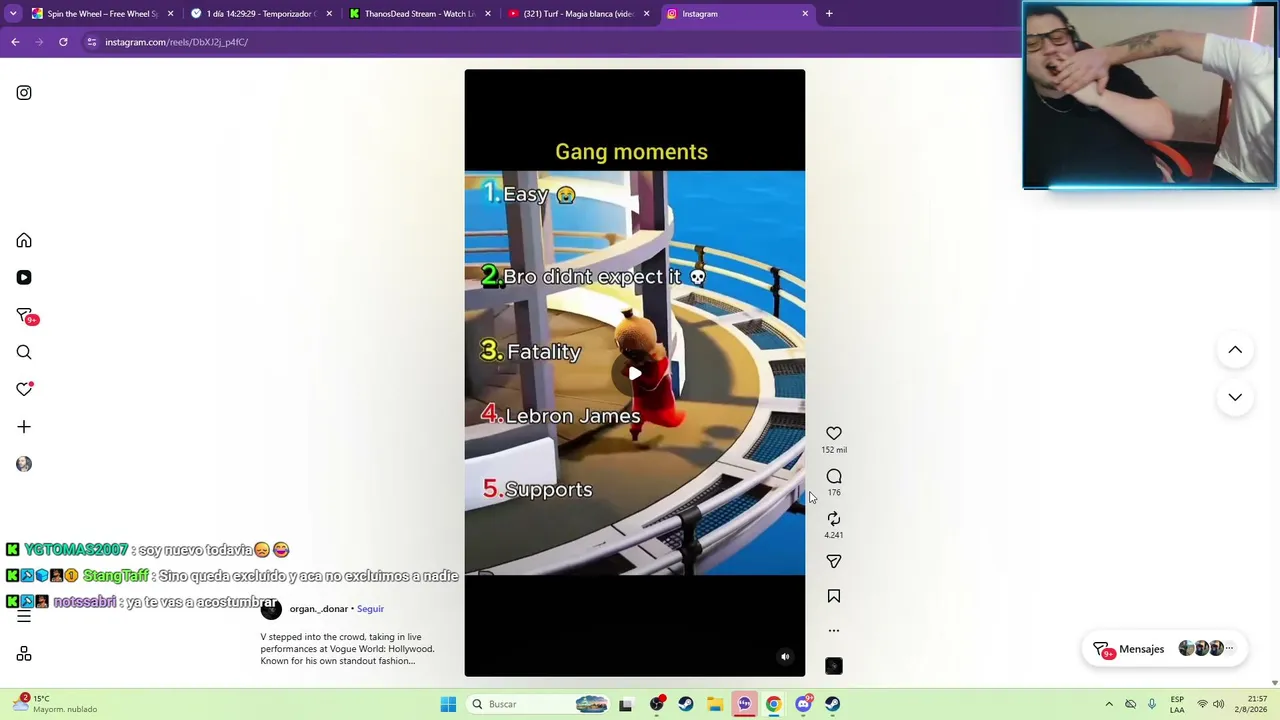The height and width of the screenshot is (720, 1280).
Task: Follow organ._.donar with Seguir link
Action: [x=370, y=609]
